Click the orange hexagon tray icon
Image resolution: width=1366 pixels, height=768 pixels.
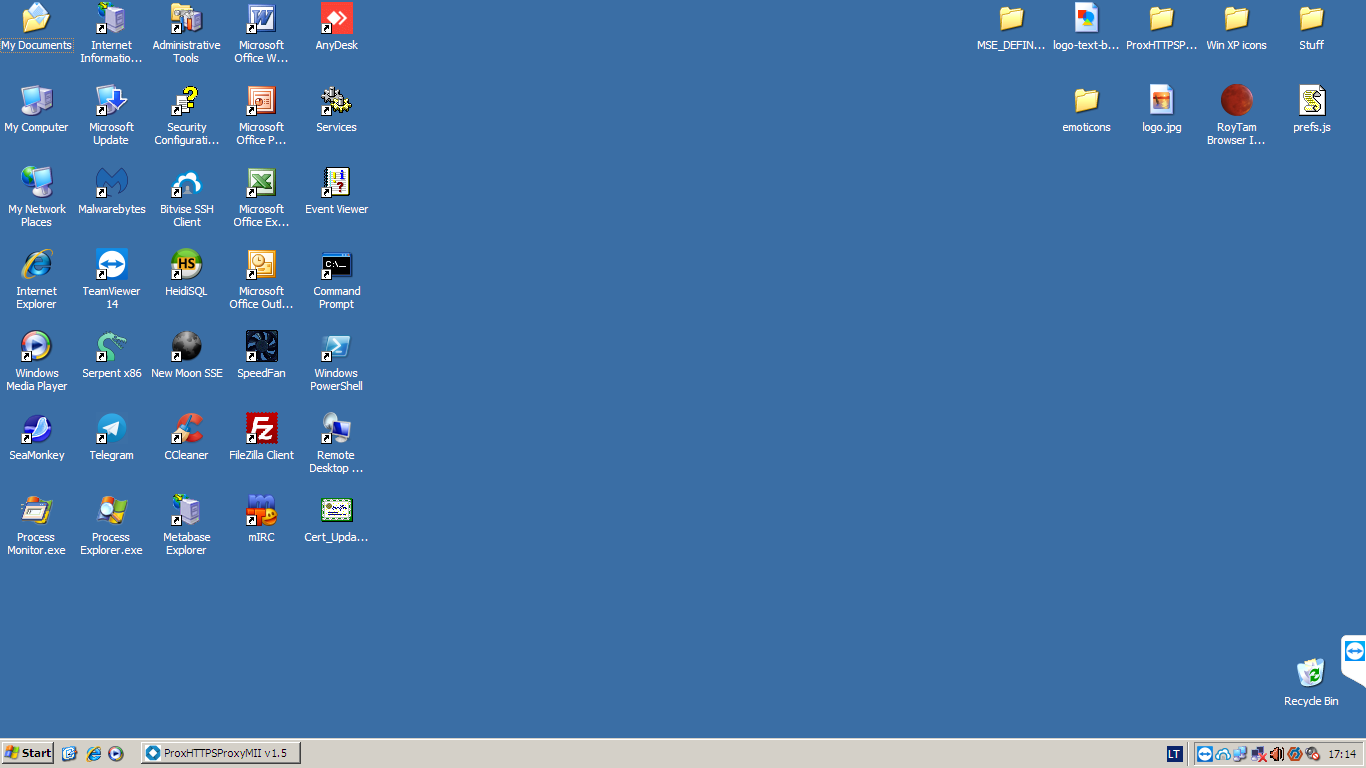point(1294,754)
